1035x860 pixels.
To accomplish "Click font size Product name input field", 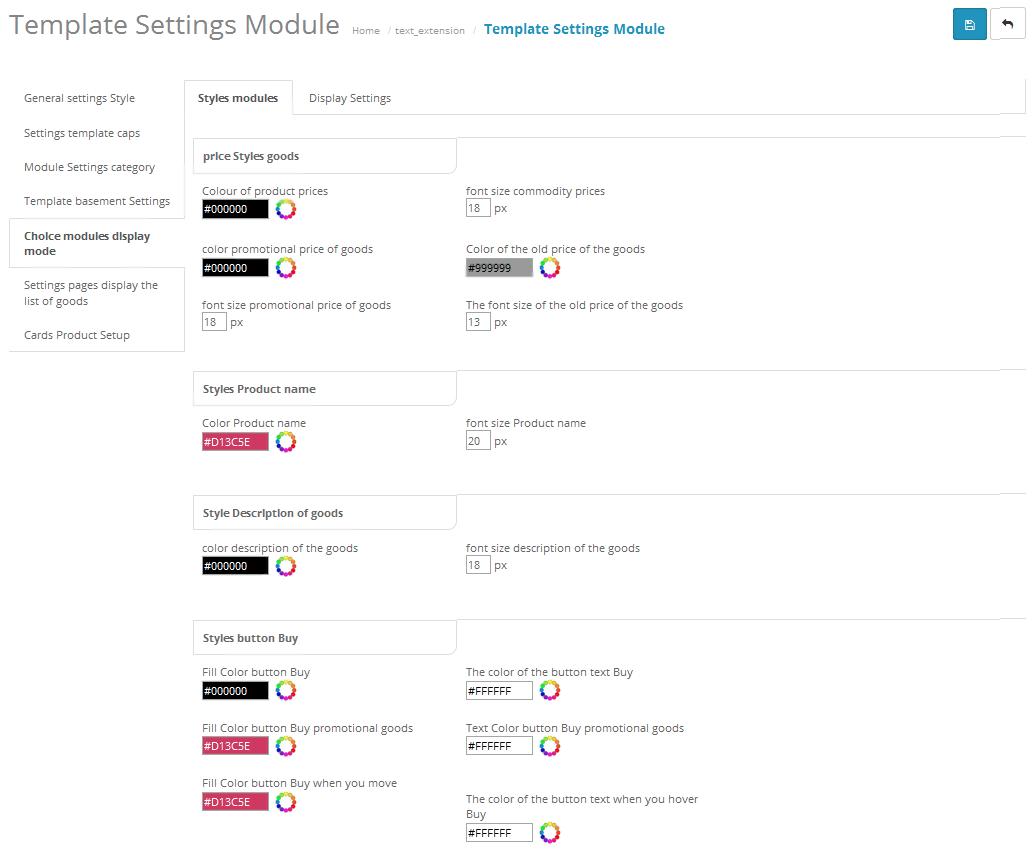I will 478,441.
